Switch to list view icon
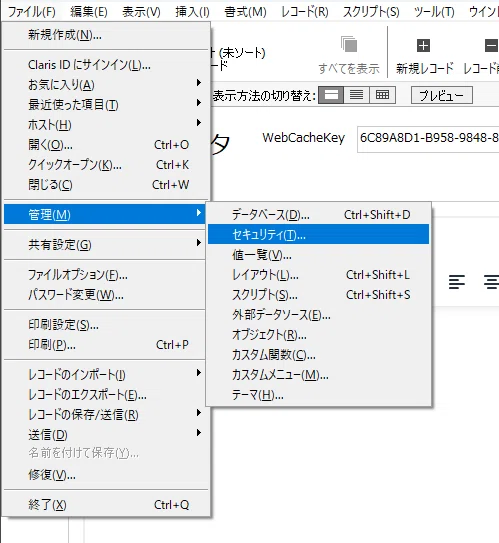This screenshot has width=499, height=543. (356, 95)
